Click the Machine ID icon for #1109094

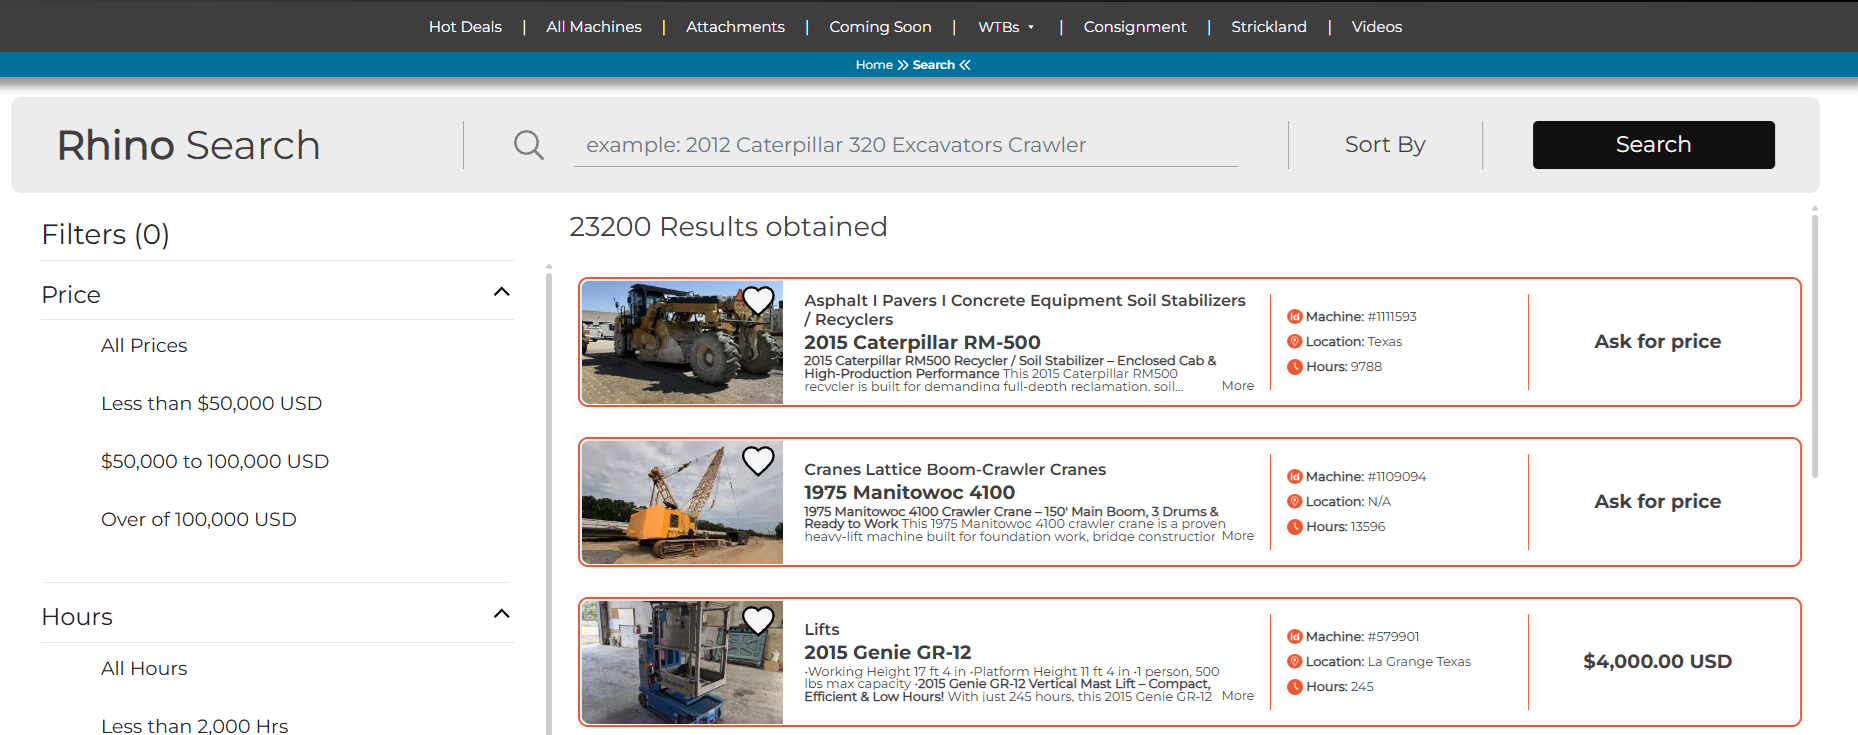[x=1295, y=477]
